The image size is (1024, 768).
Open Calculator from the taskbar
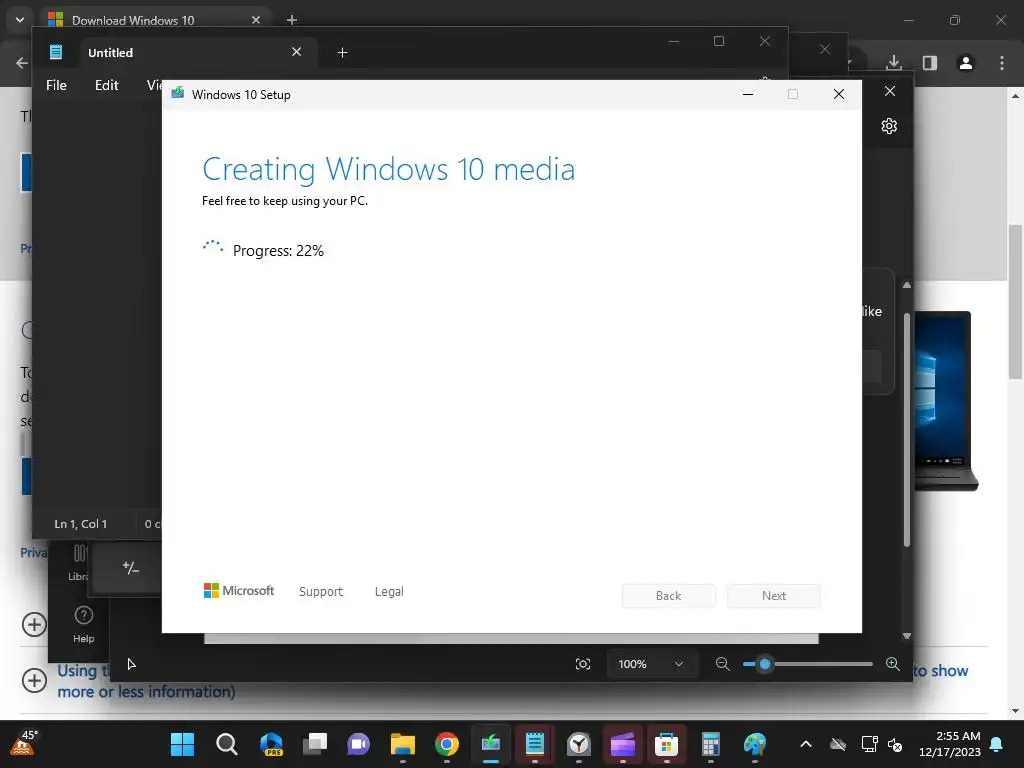coord(711,744)
